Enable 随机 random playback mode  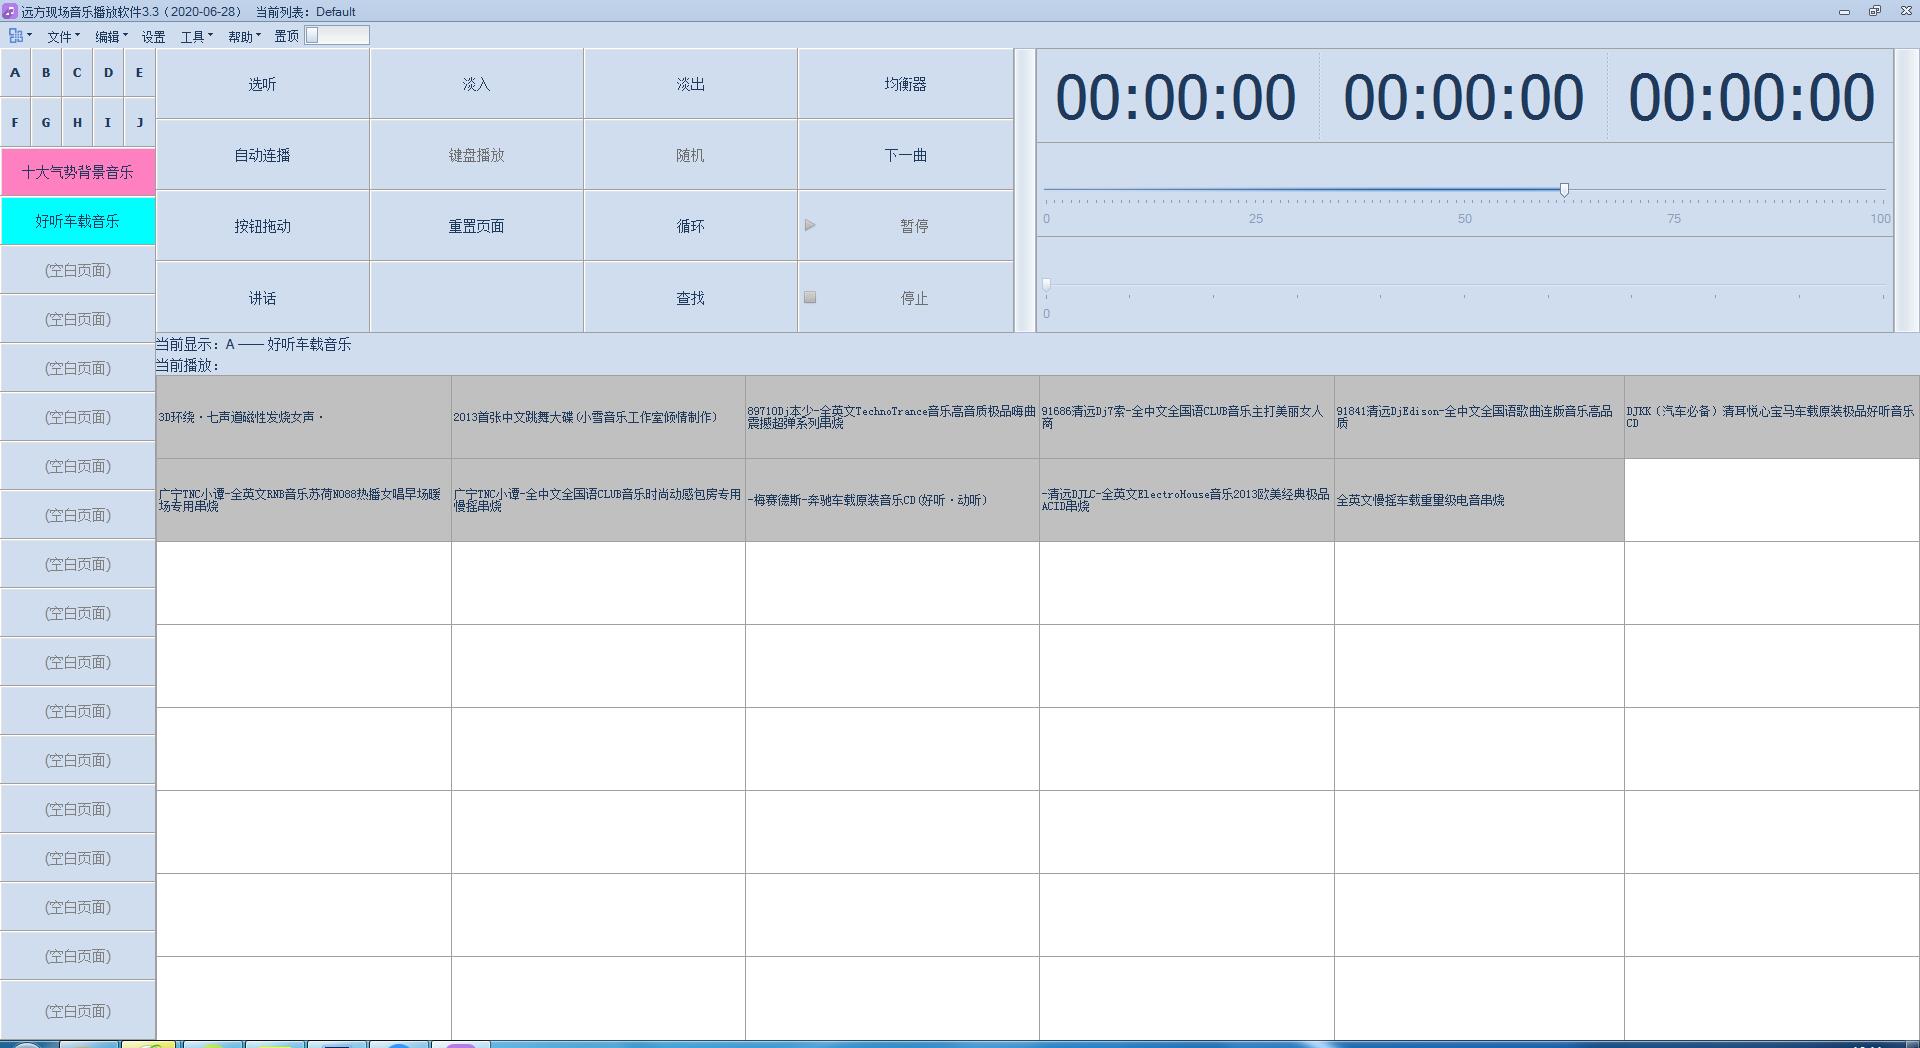coord(690,155)
